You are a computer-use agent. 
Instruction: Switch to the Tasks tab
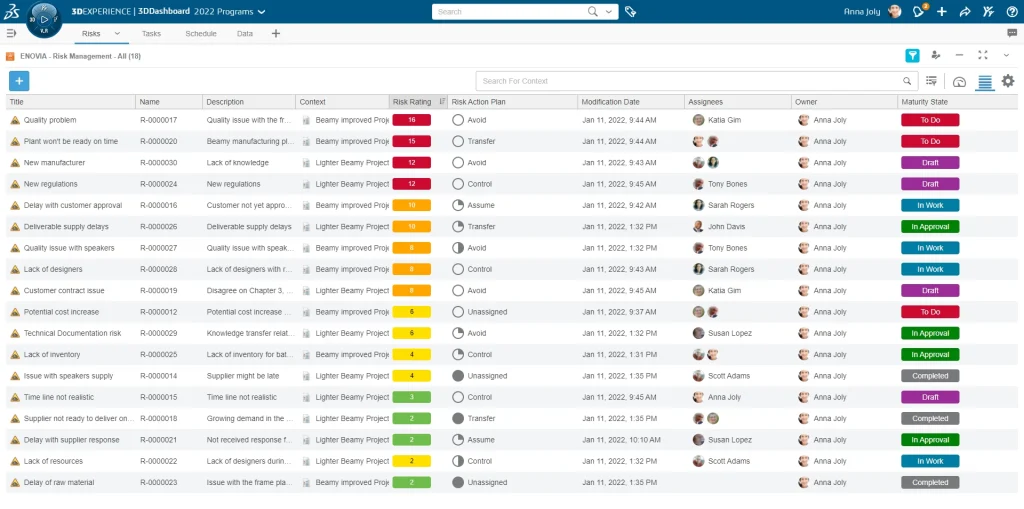point(151,33)
